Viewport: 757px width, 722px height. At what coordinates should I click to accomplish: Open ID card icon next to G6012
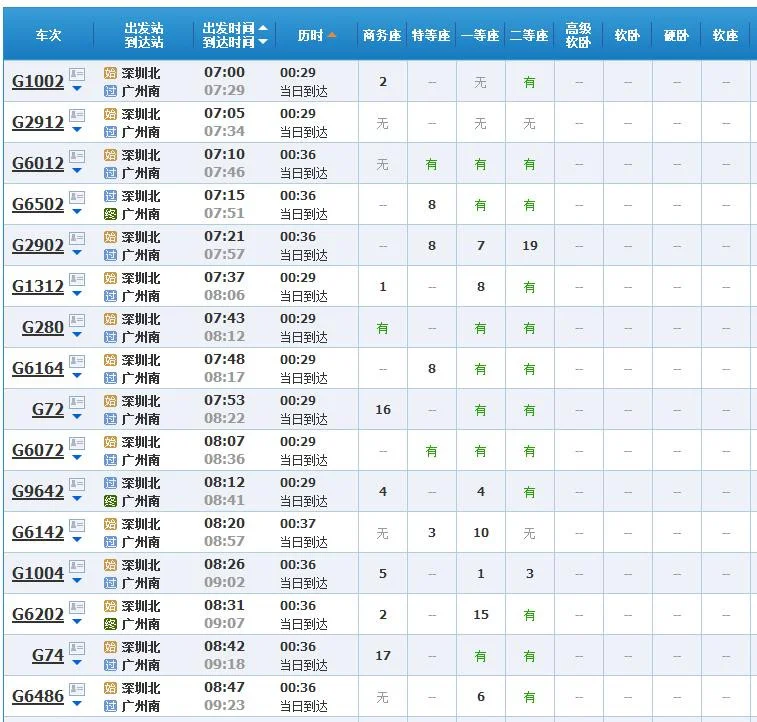tap(77, 156)
